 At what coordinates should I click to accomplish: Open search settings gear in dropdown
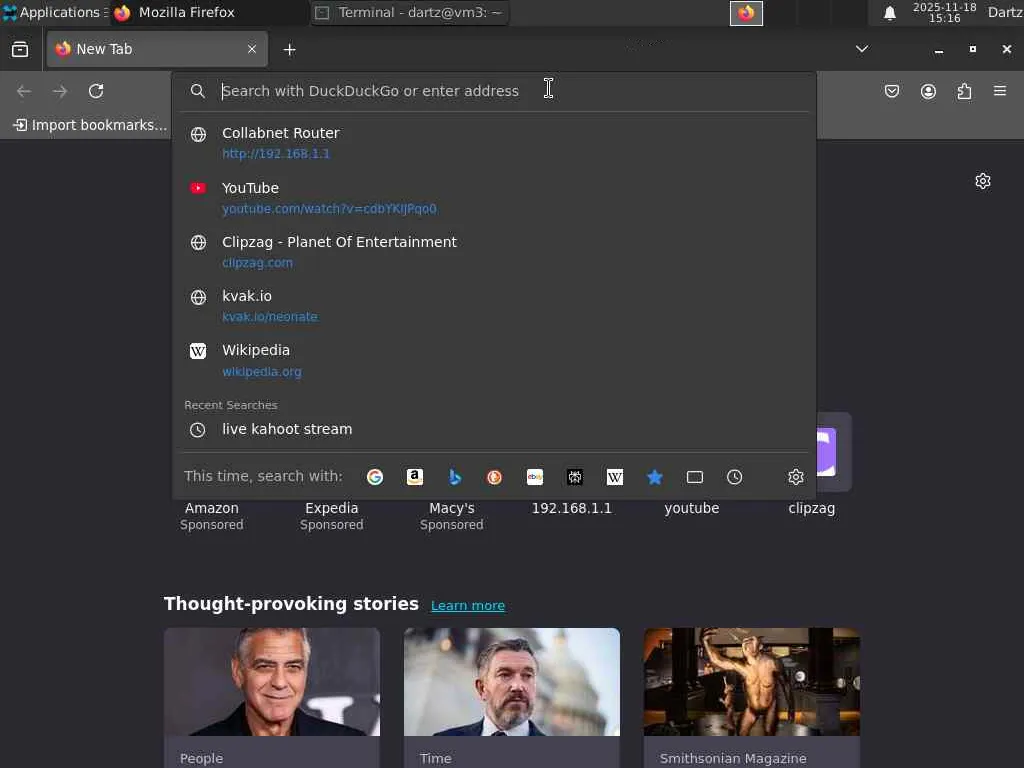pyautogui.click(x=795, y=477)
